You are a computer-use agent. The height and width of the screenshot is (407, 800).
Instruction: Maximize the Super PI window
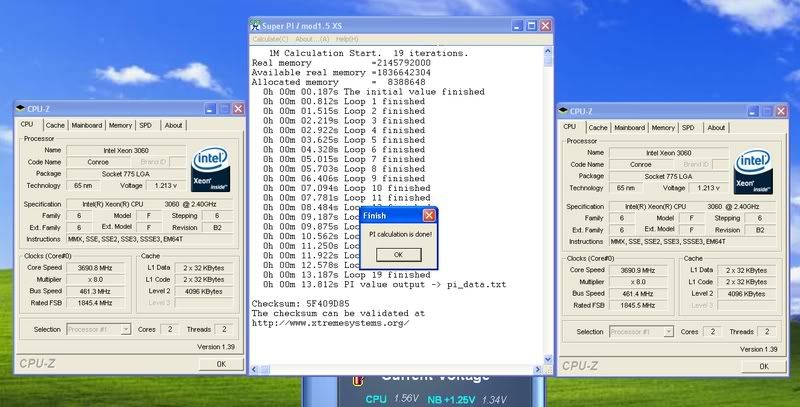(x=532, y=26)
